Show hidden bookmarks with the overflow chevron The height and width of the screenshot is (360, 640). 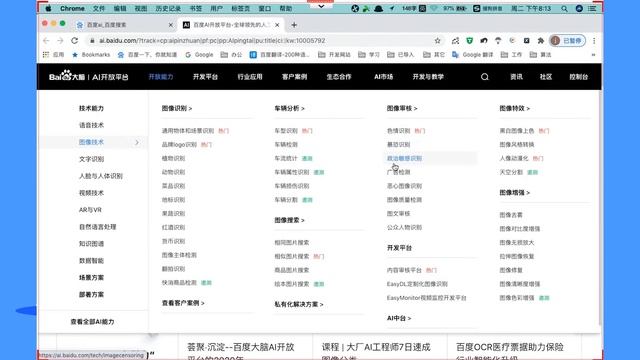click(x=593, y=55)
